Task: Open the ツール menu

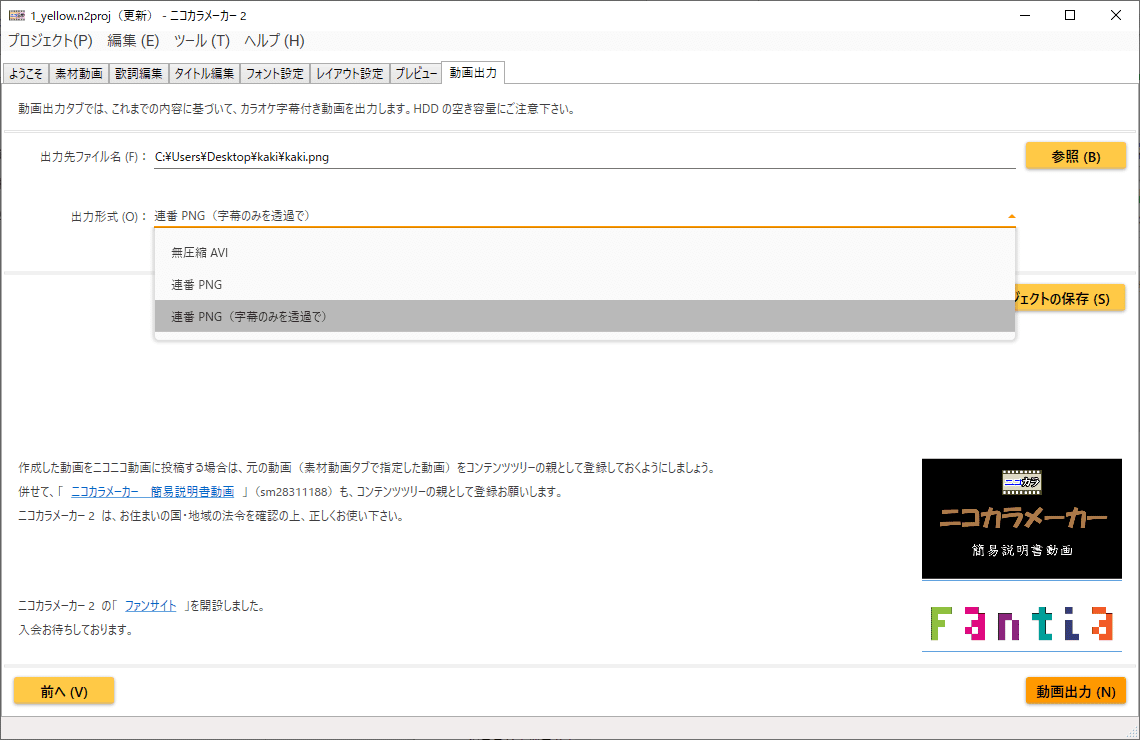Action: click(x=200, y=41)
